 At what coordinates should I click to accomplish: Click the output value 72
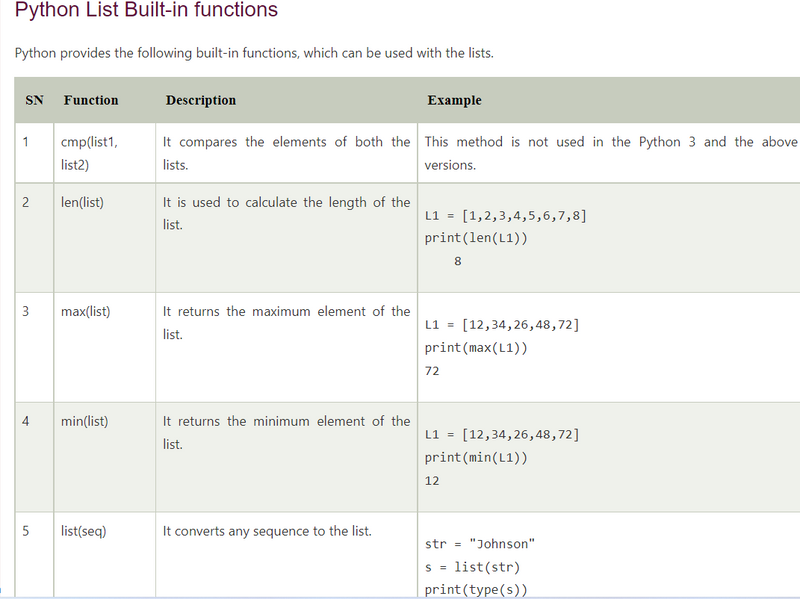point(432,371)
